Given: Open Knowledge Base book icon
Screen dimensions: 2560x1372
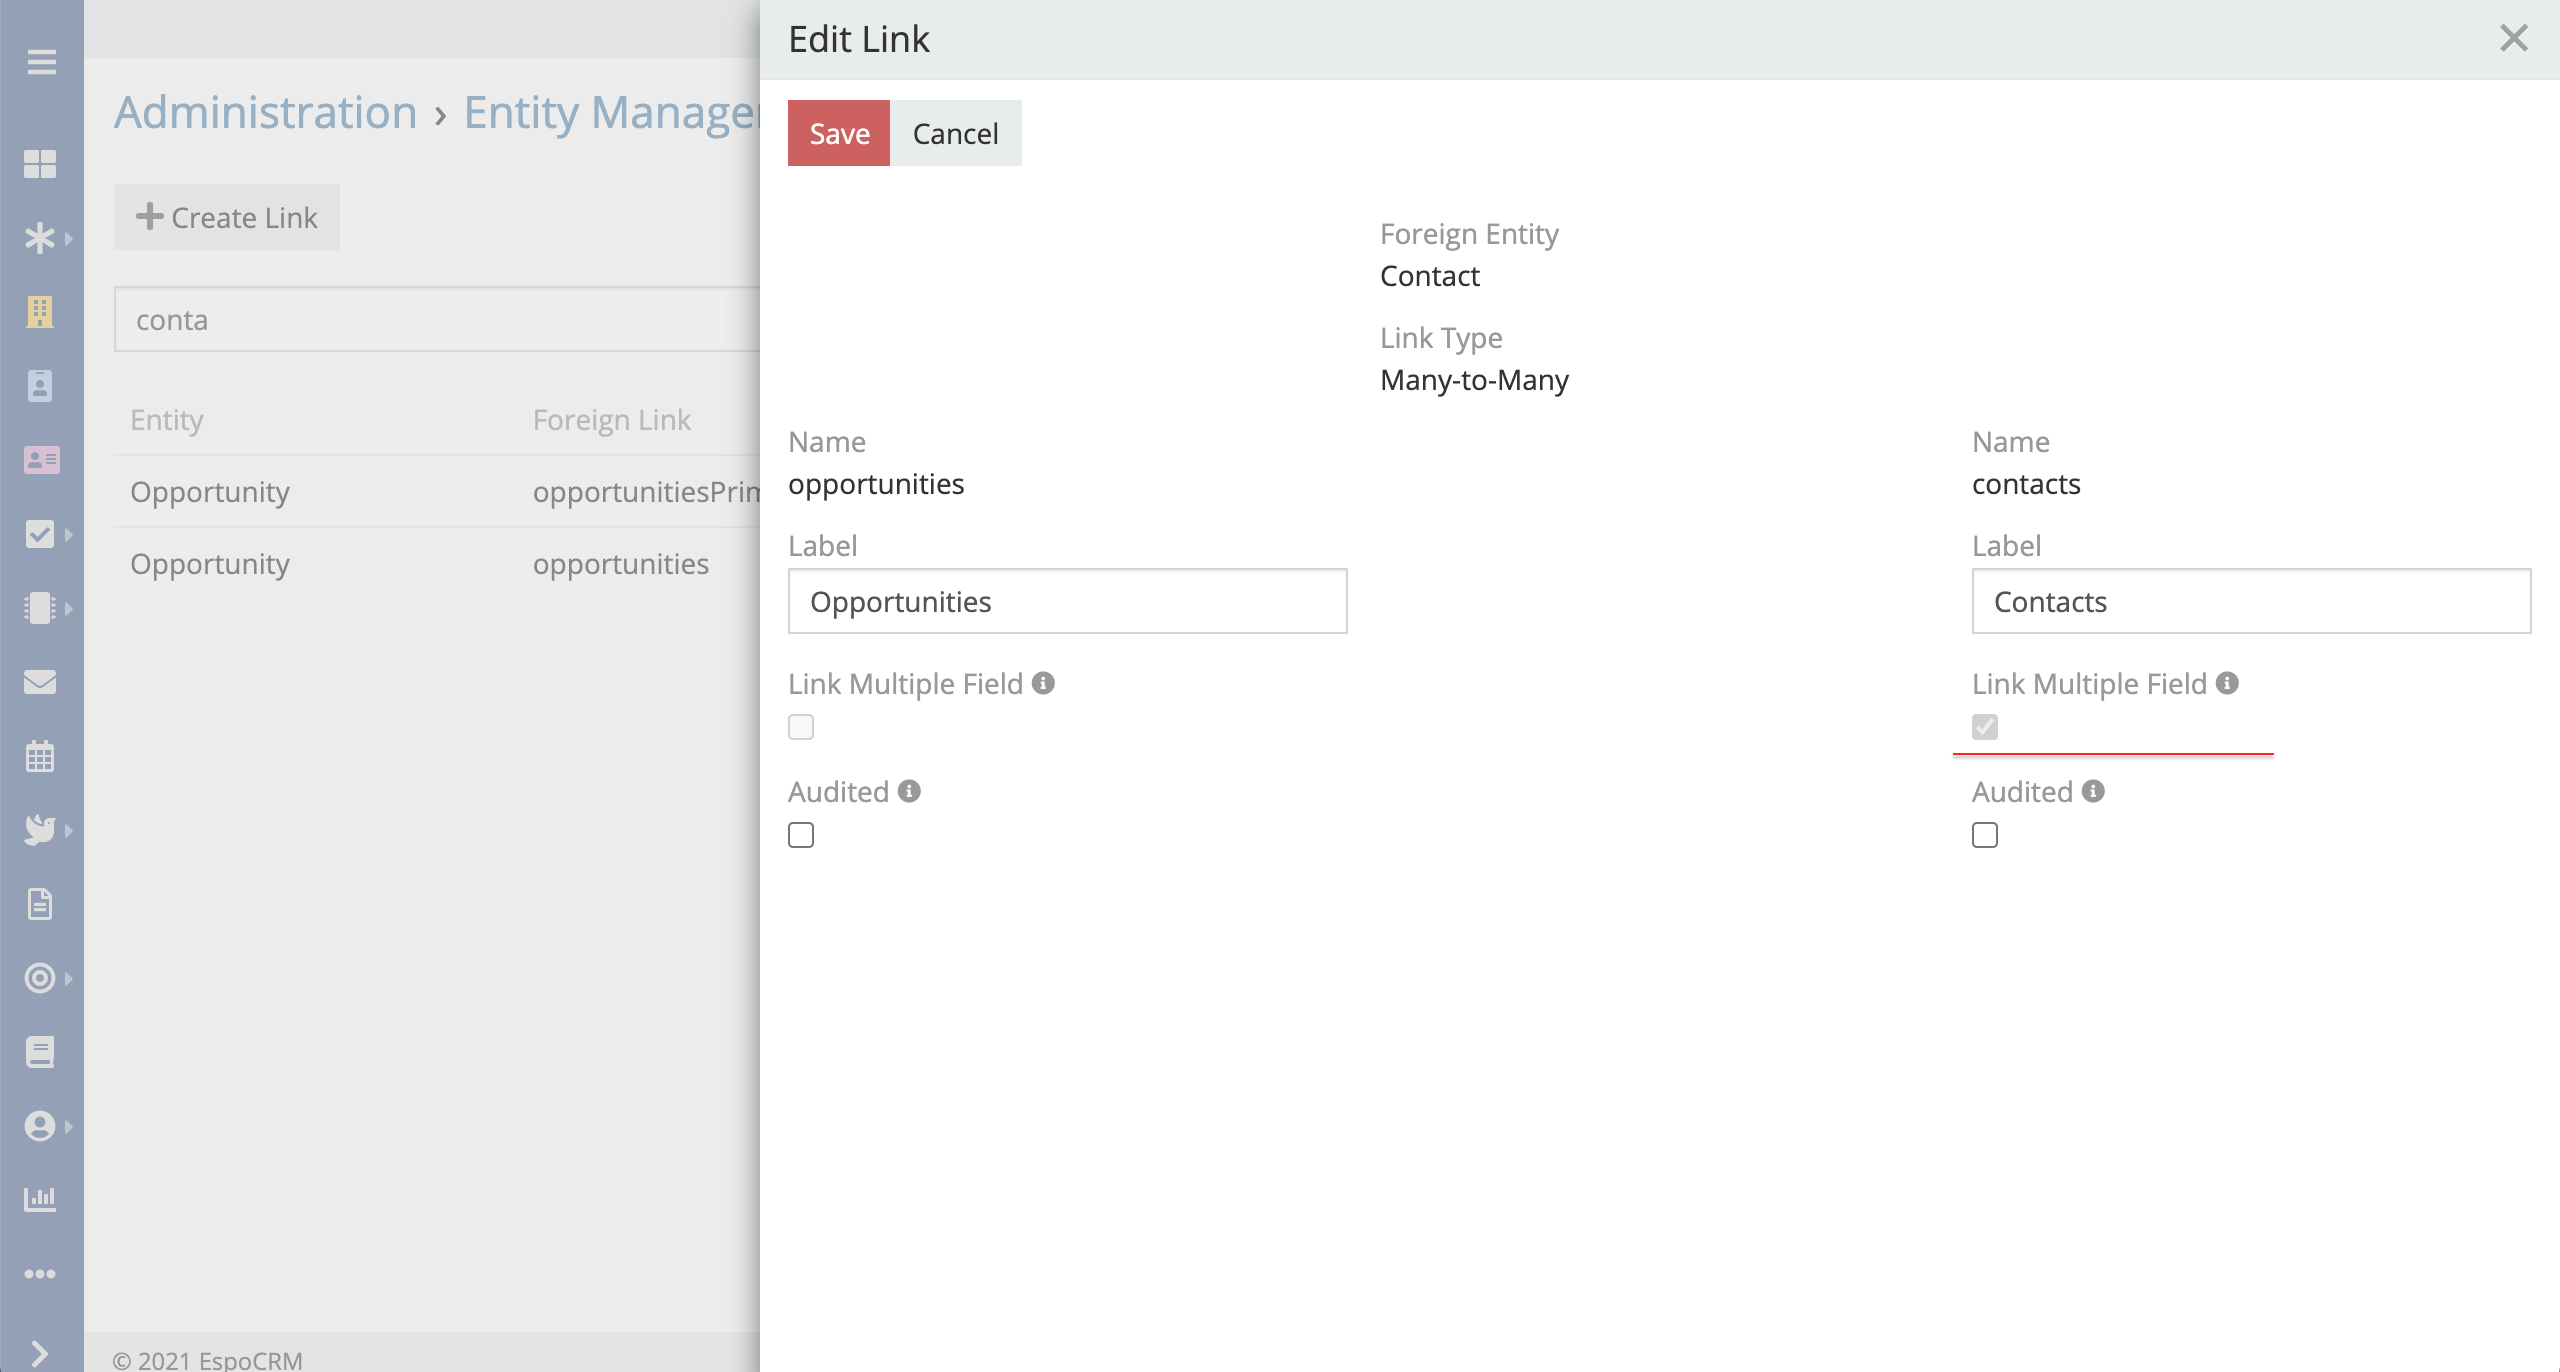Looking at the screenshot, I should 40,1052.
